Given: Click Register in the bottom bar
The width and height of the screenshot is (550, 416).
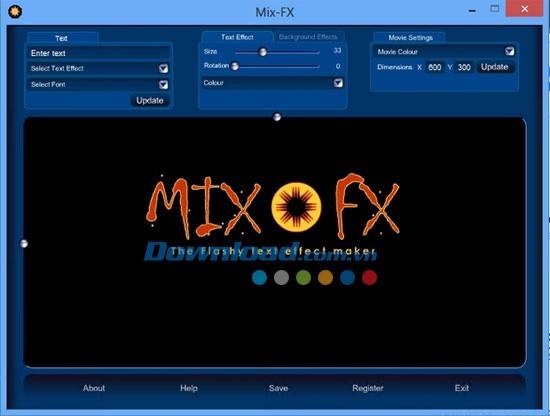Looking at the screenshot, I should (368, 388).
